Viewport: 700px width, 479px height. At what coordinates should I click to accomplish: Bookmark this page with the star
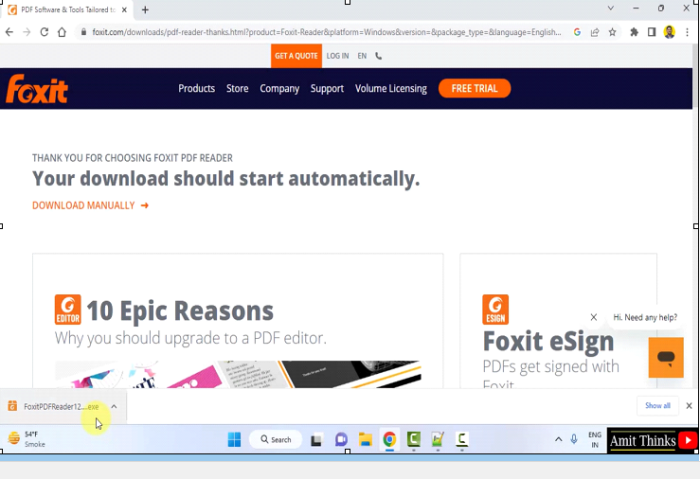(x=612, y=32)
